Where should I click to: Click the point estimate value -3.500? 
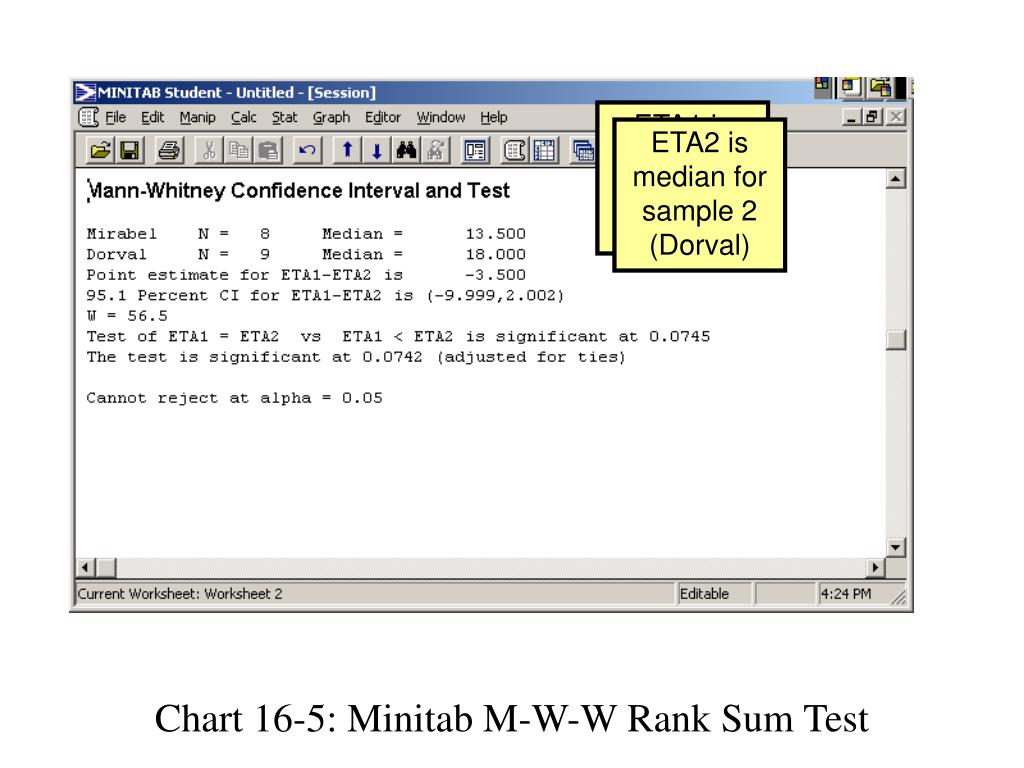click(x=496, y=275)
